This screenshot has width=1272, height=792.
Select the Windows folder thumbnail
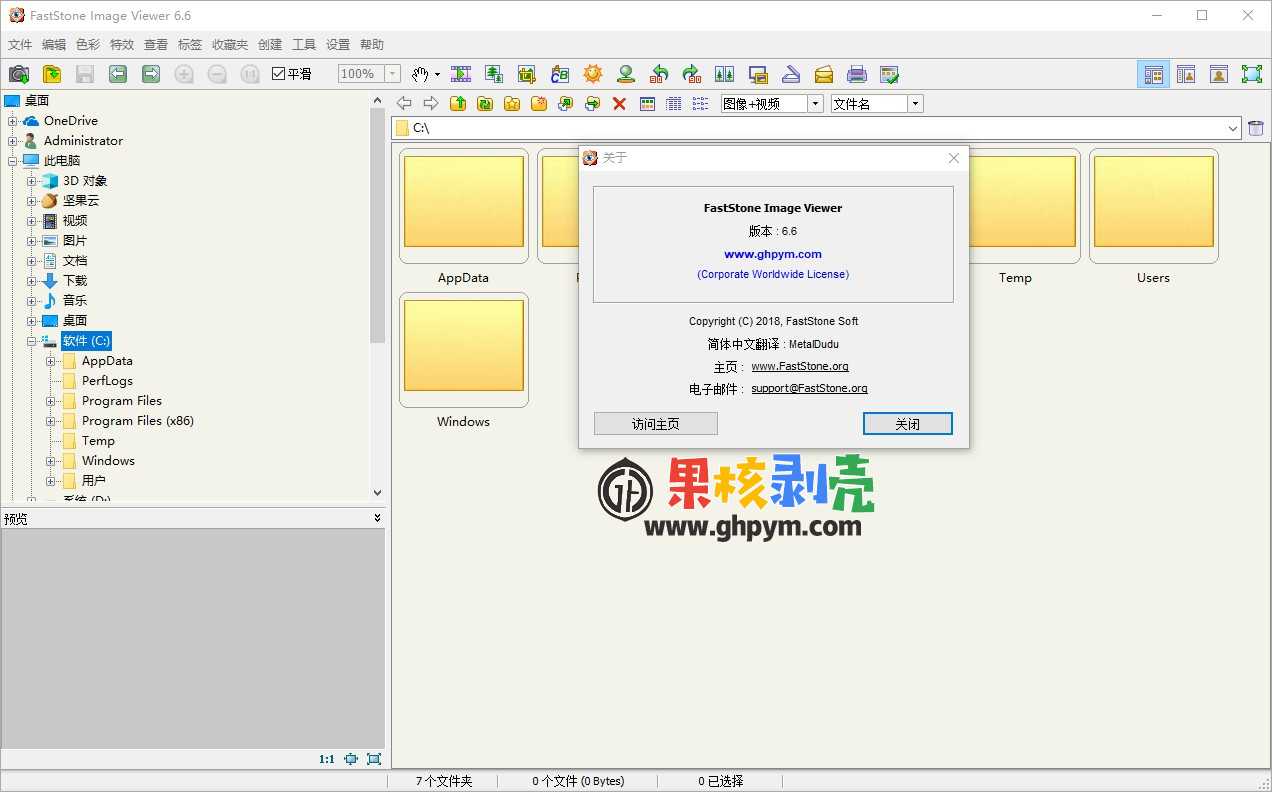464,351
